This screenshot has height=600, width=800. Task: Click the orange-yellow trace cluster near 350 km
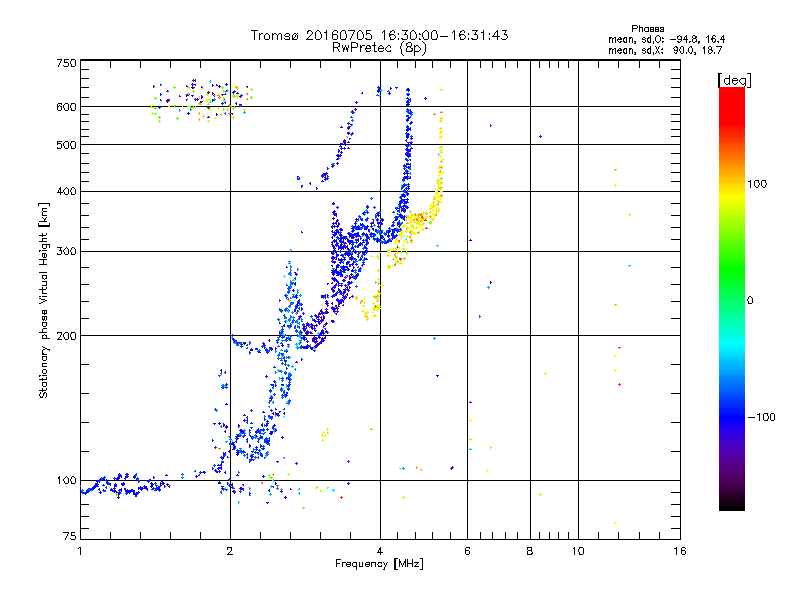(418, 222)
